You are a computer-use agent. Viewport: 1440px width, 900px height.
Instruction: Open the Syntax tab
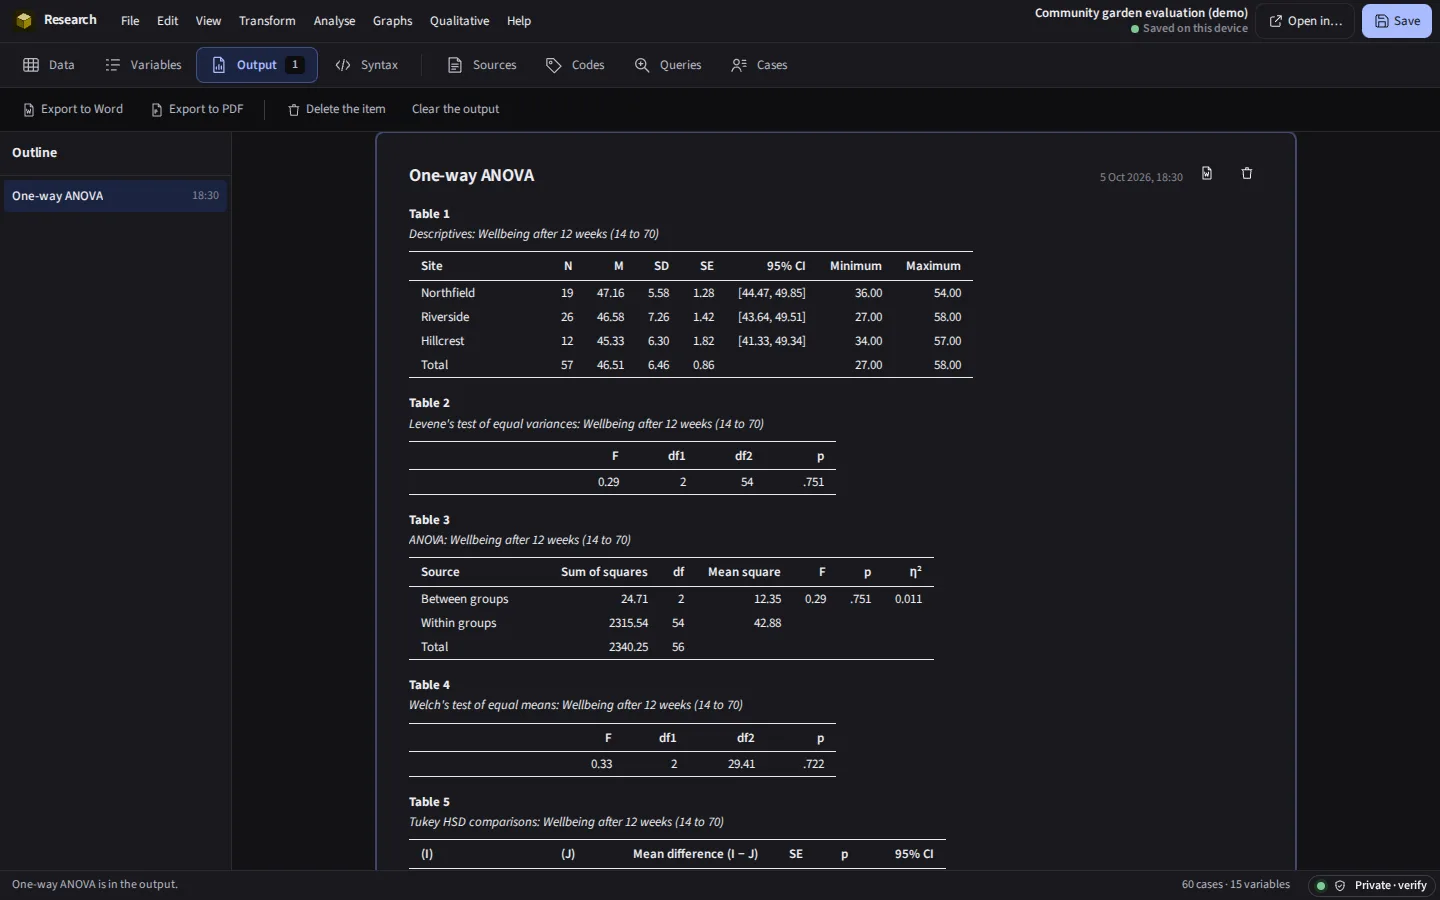367,65
